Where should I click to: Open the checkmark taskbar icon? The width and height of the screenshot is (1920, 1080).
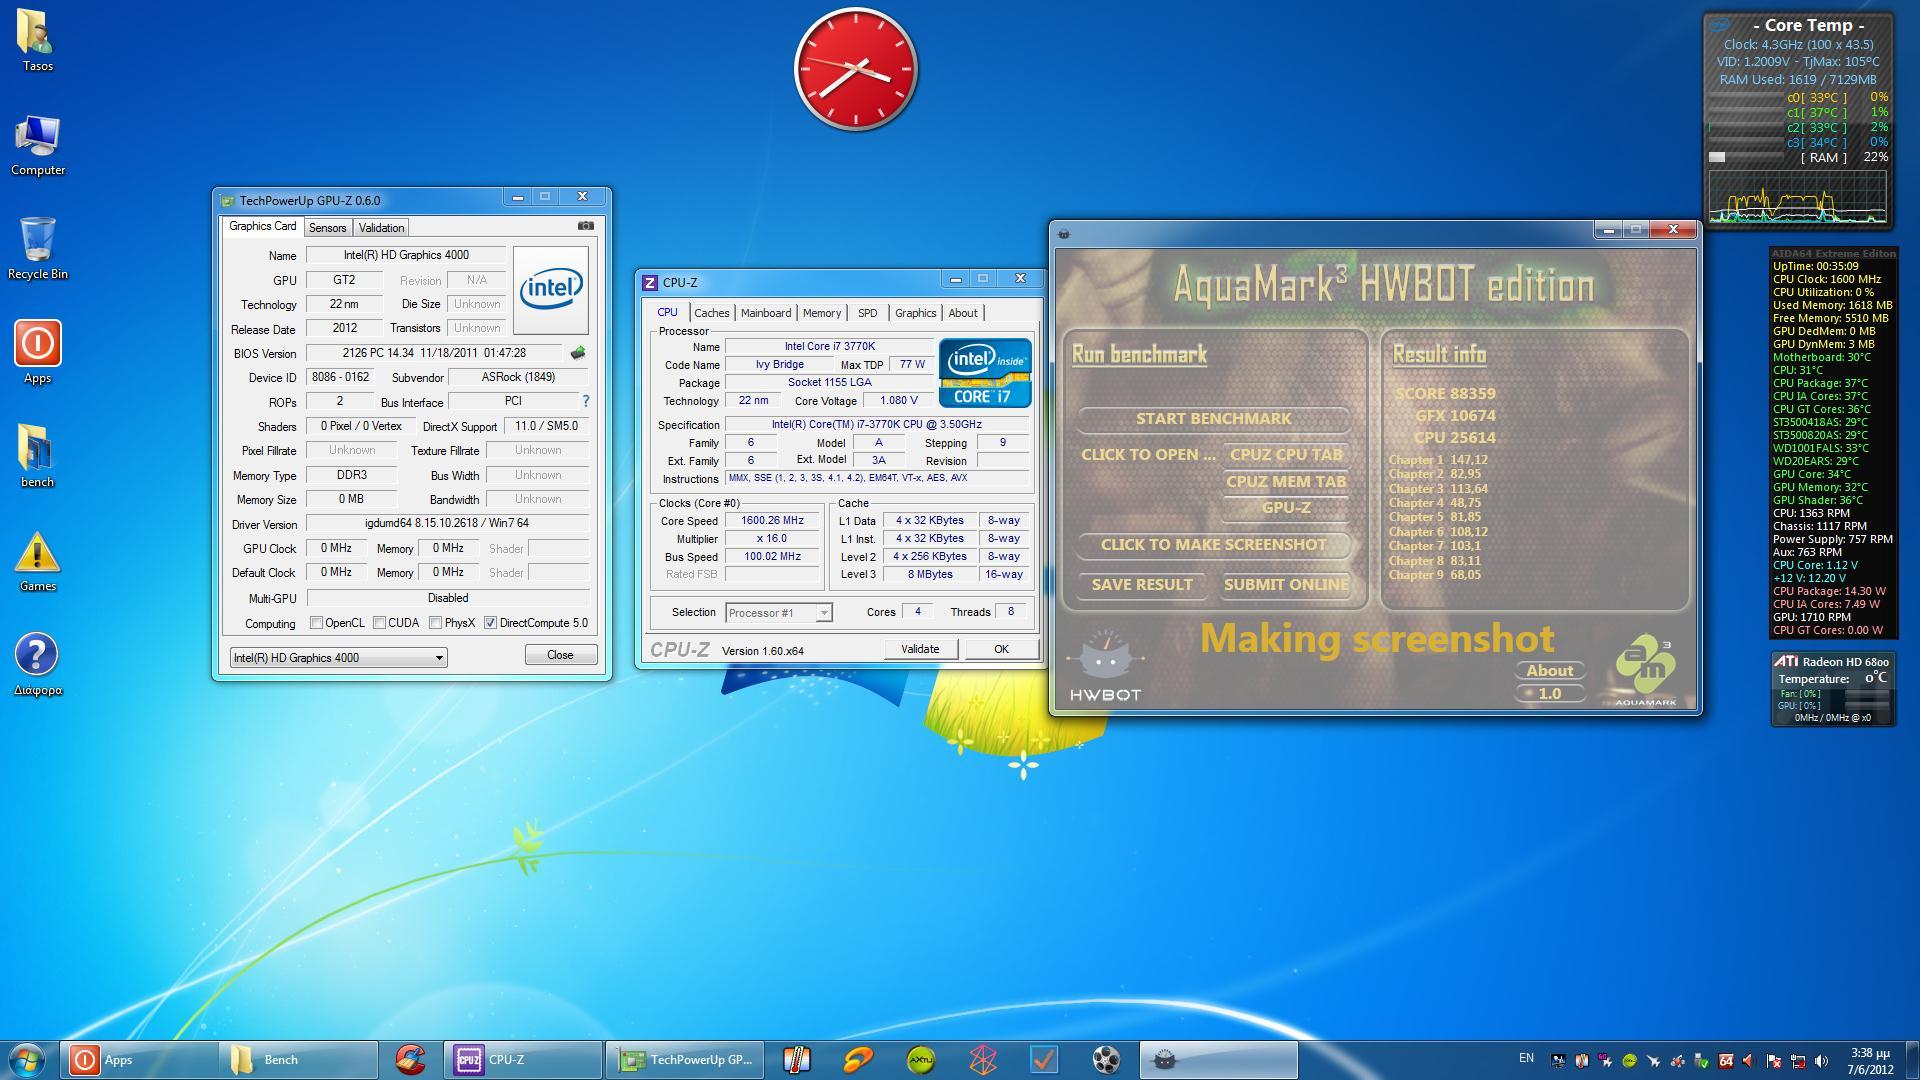1044,1060
